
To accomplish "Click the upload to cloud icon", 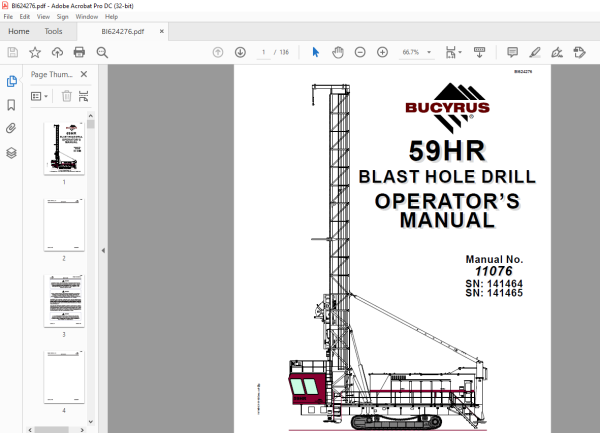I will point(57,52).
